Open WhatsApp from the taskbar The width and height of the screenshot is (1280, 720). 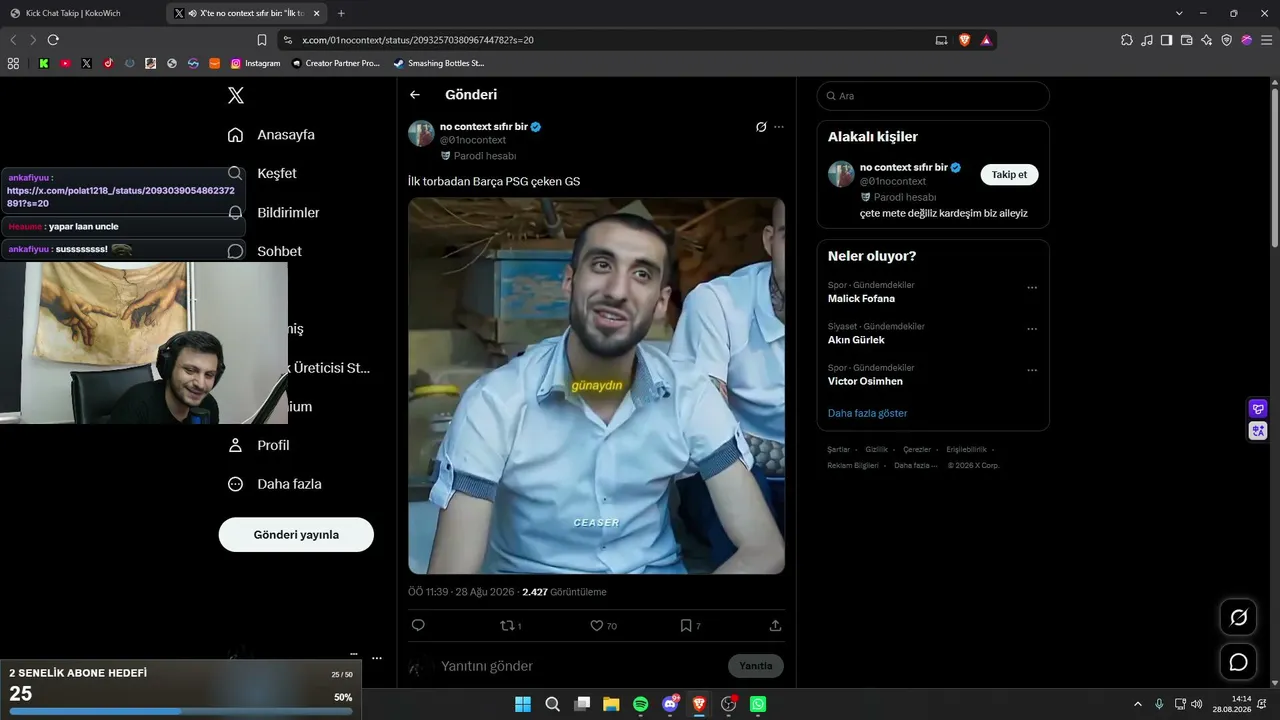(x=758, y=704)
